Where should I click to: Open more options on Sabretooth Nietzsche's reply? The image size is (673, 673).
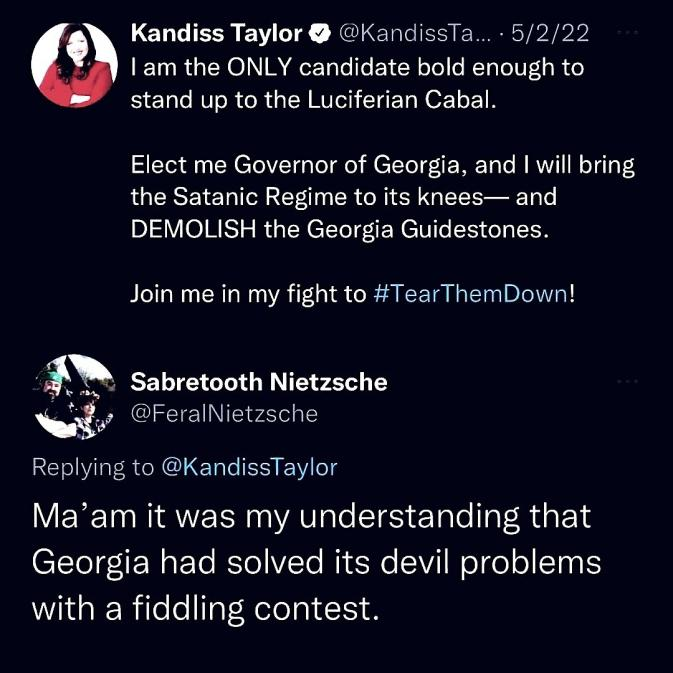(x=627, y=382)
